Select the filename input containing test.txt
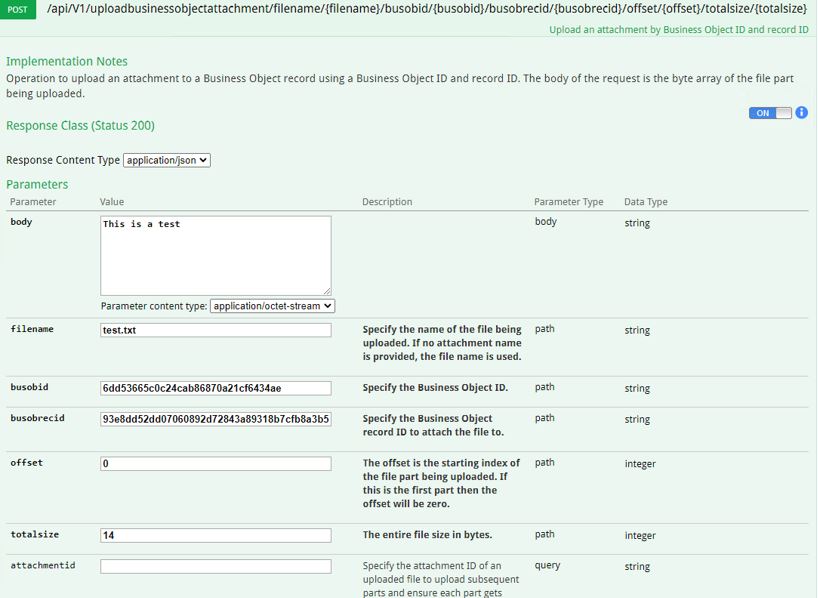 215,333
